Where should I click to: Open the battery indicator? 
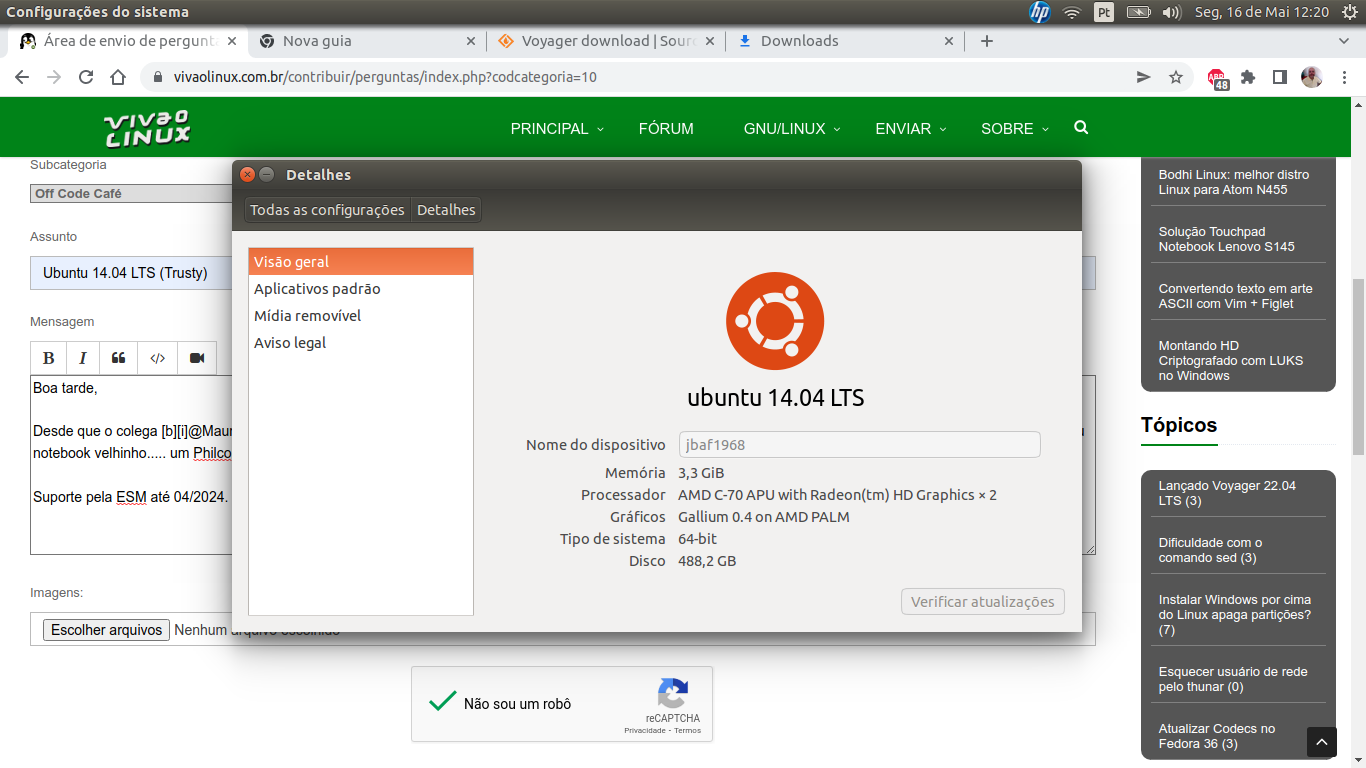1138,12
